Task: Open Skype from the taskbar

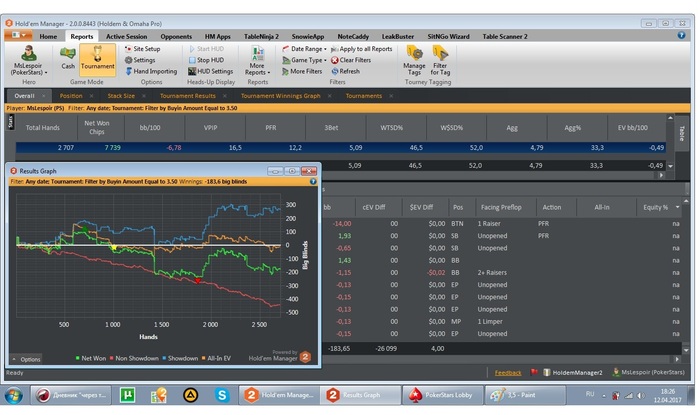Action: coord(222,395)
